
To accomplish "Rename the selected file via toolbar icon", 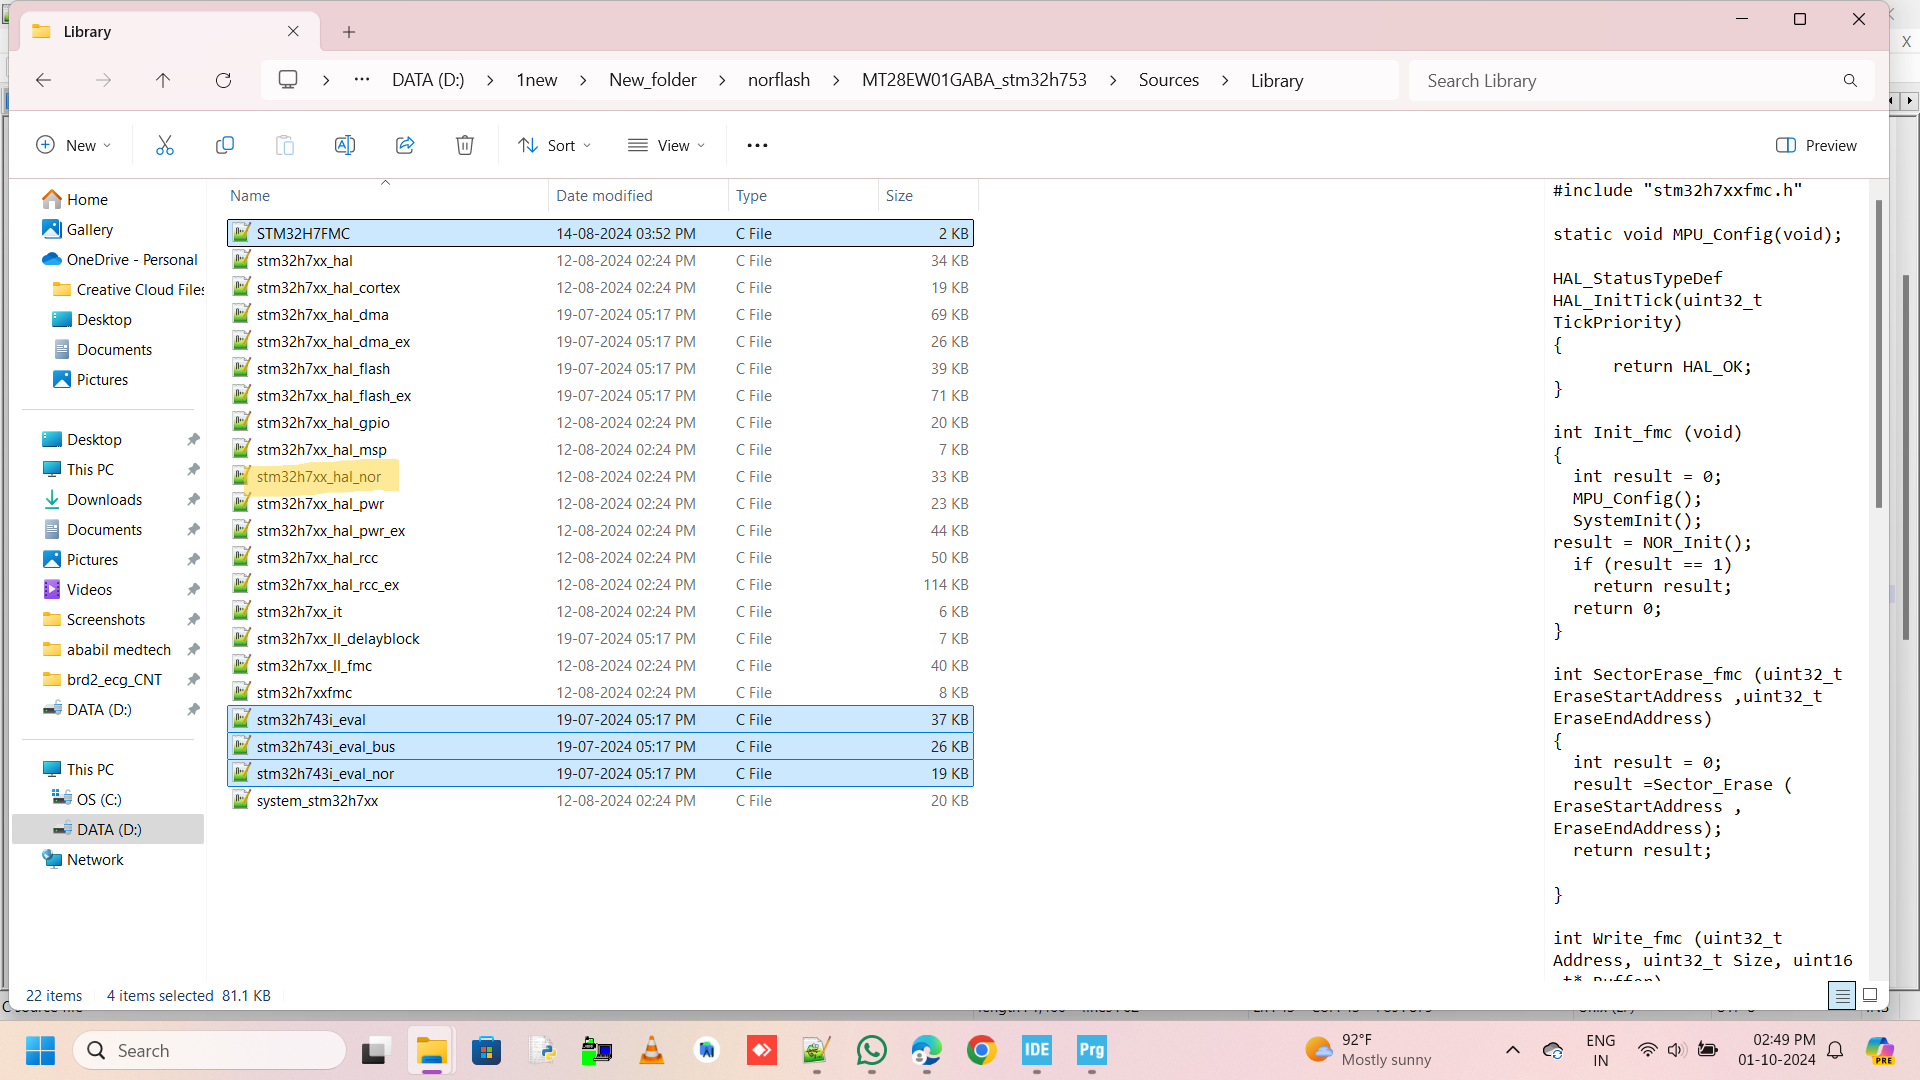I will point(345,145).
